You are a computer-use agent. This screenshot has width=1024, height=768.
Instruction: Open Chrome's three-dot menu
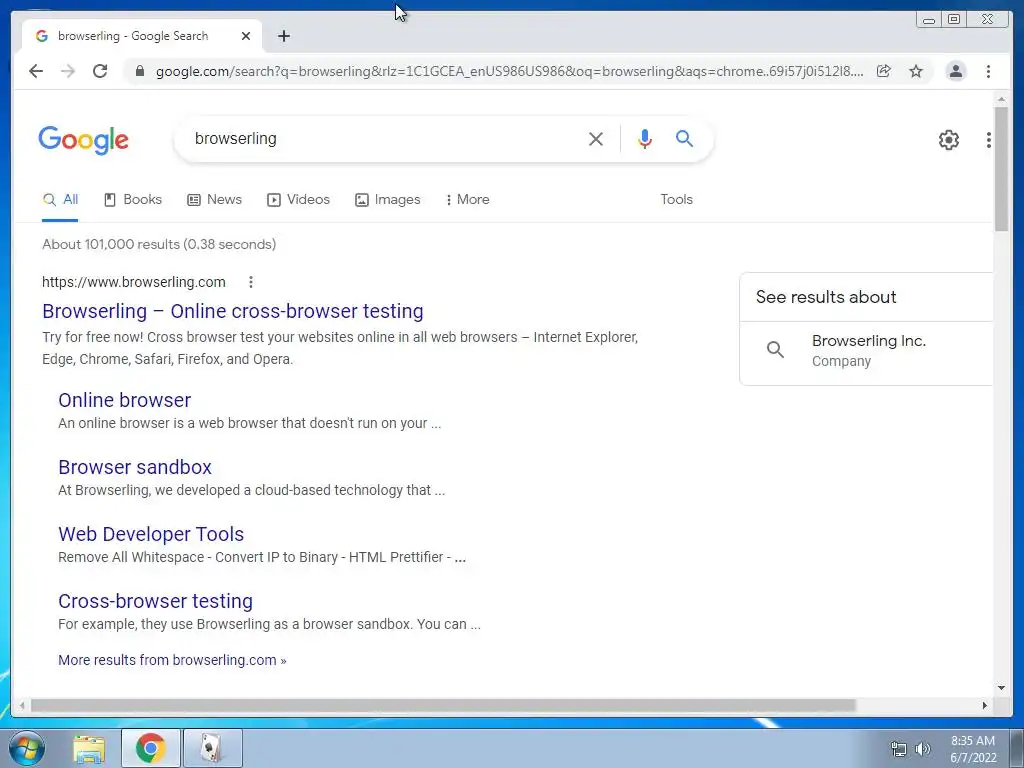tap(988, 71)
